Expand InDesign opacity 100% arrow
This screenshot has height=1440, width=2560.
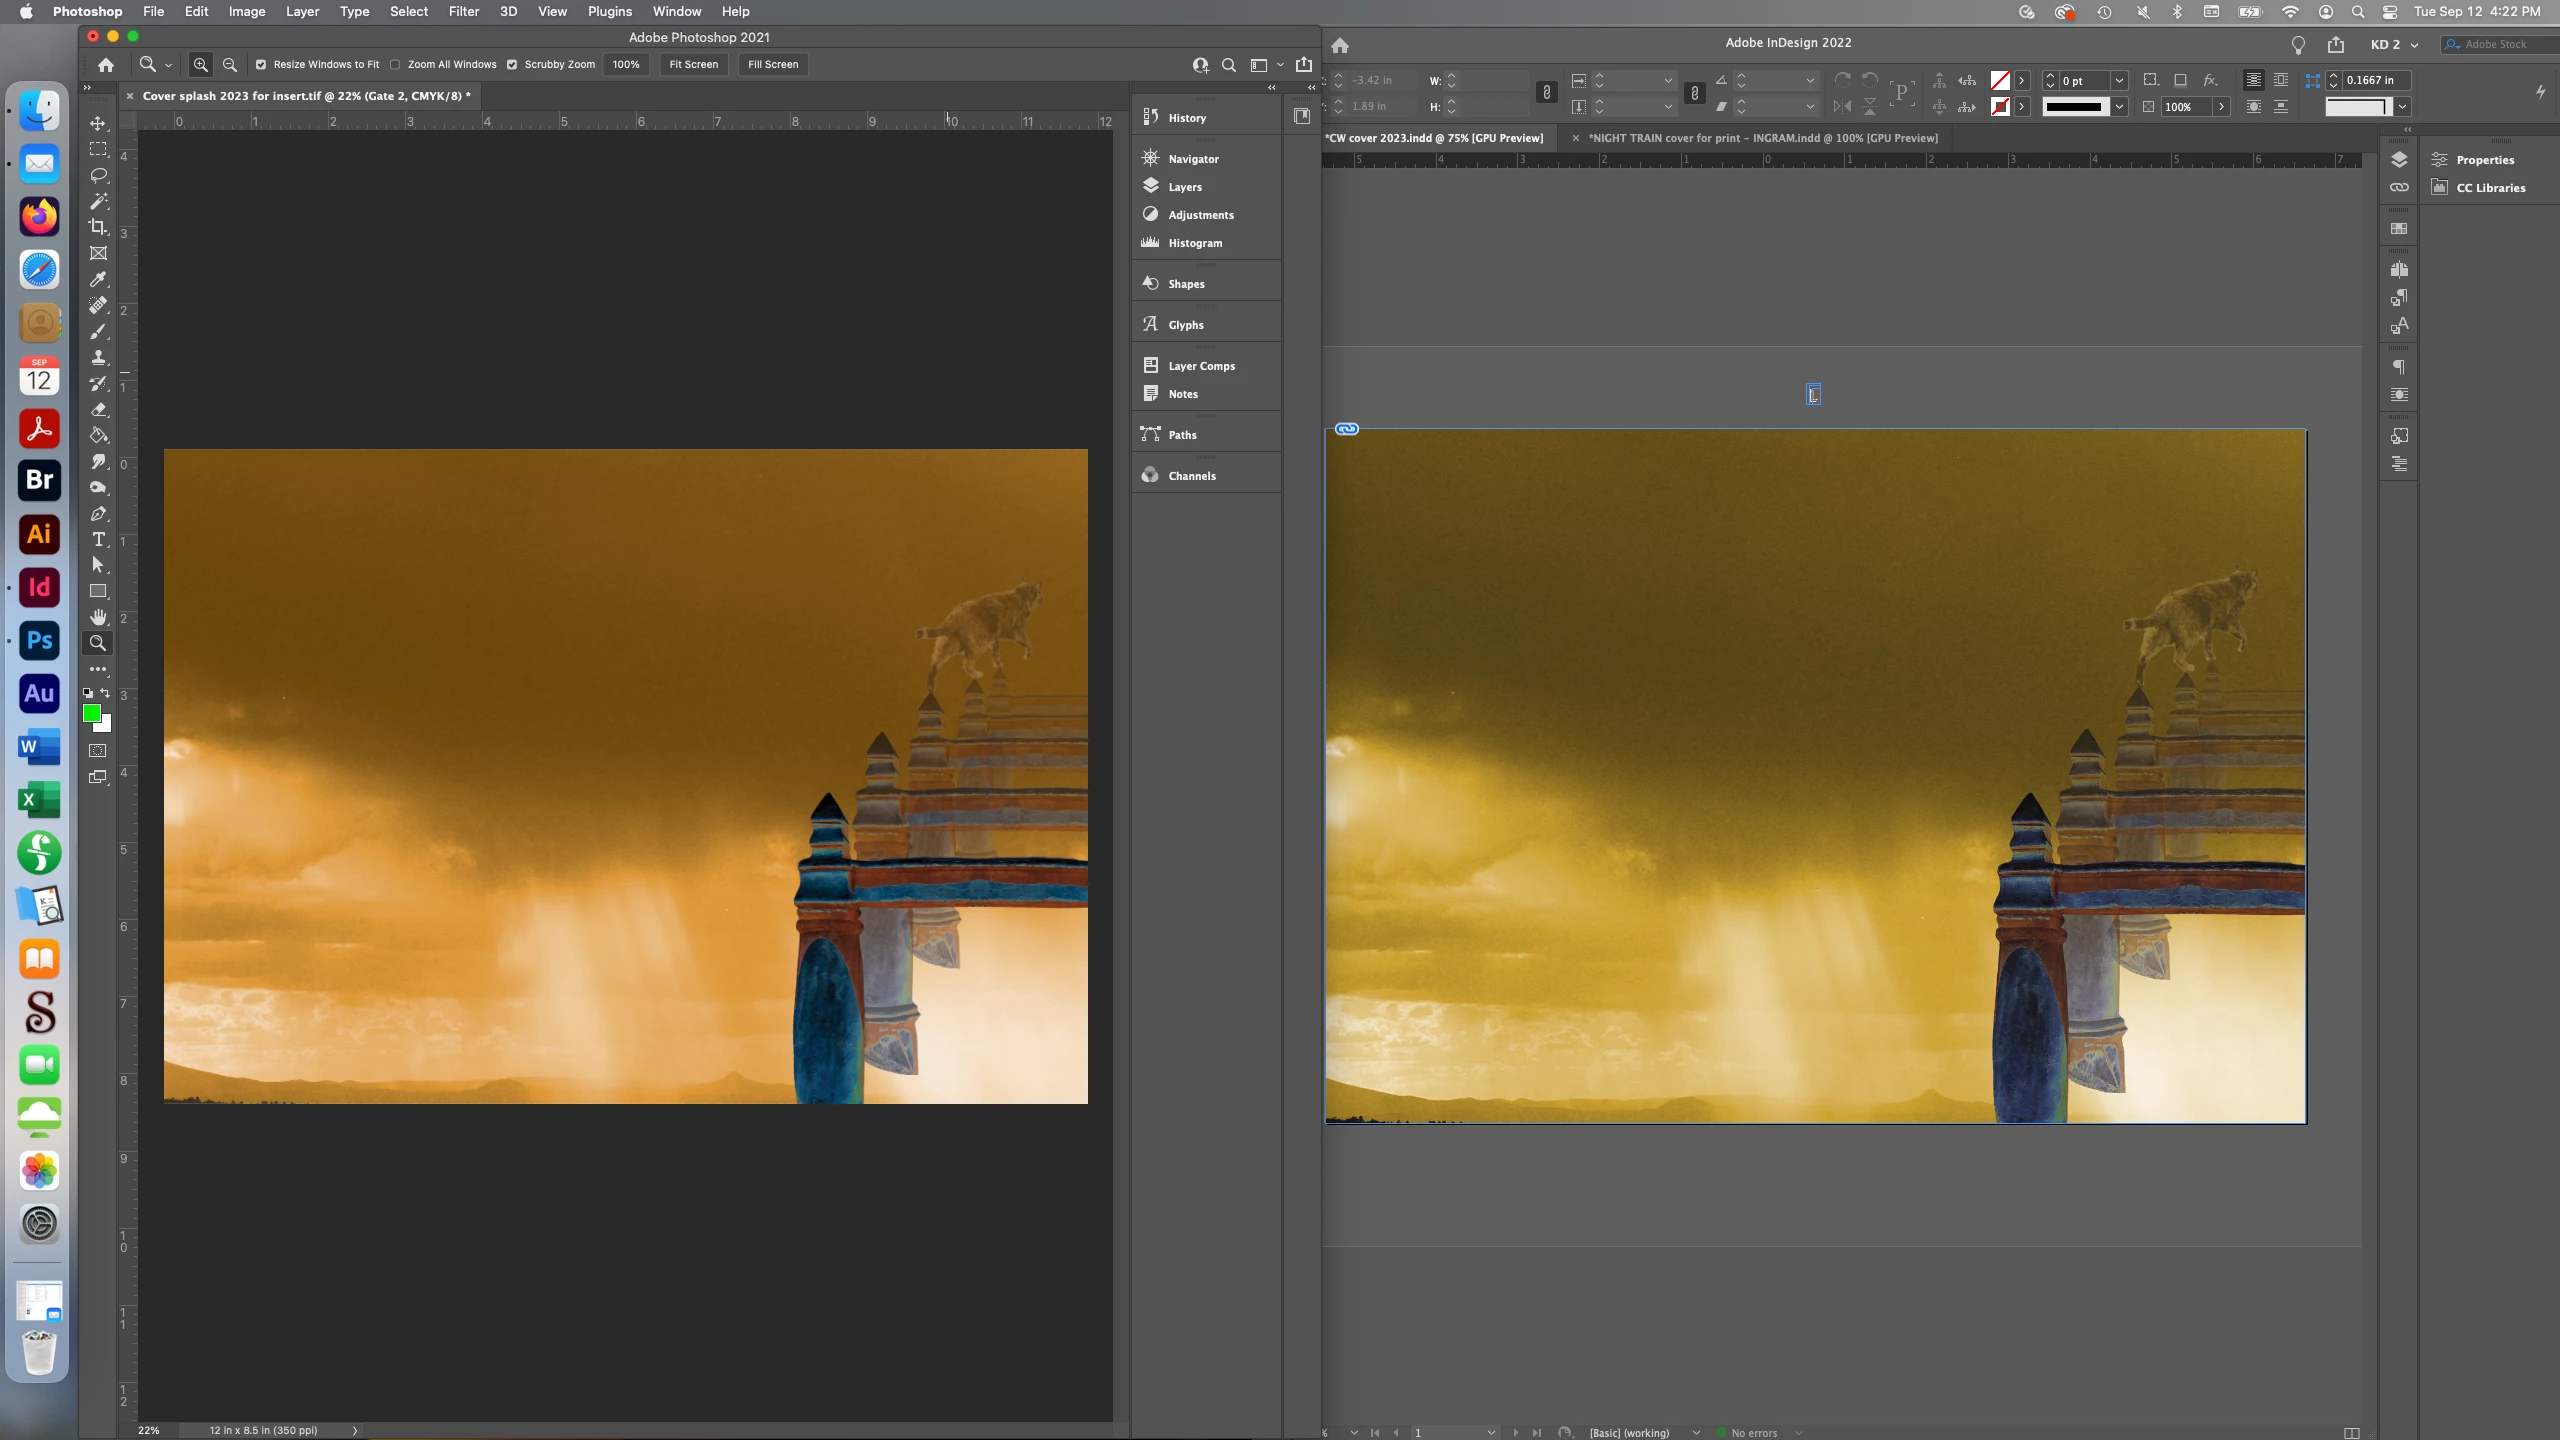[2221, 107]
